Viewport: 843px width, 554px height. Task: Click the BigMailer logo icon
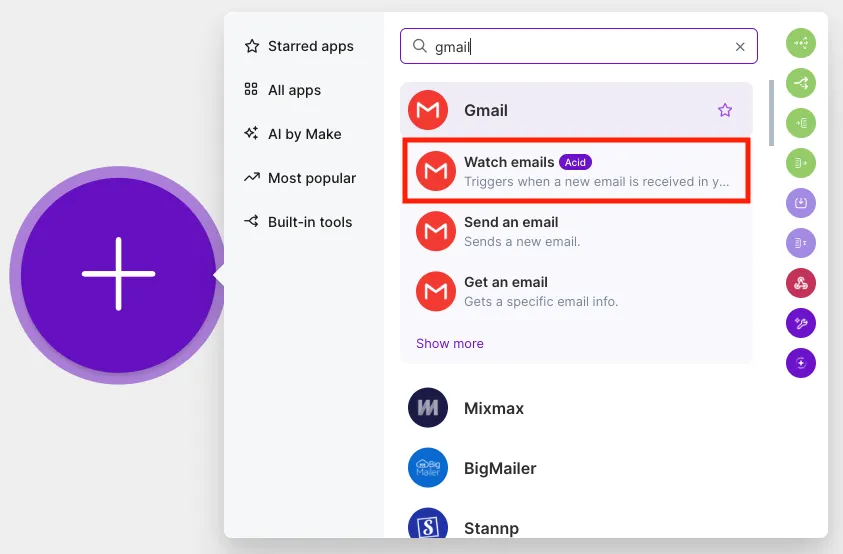pos(428,468)
